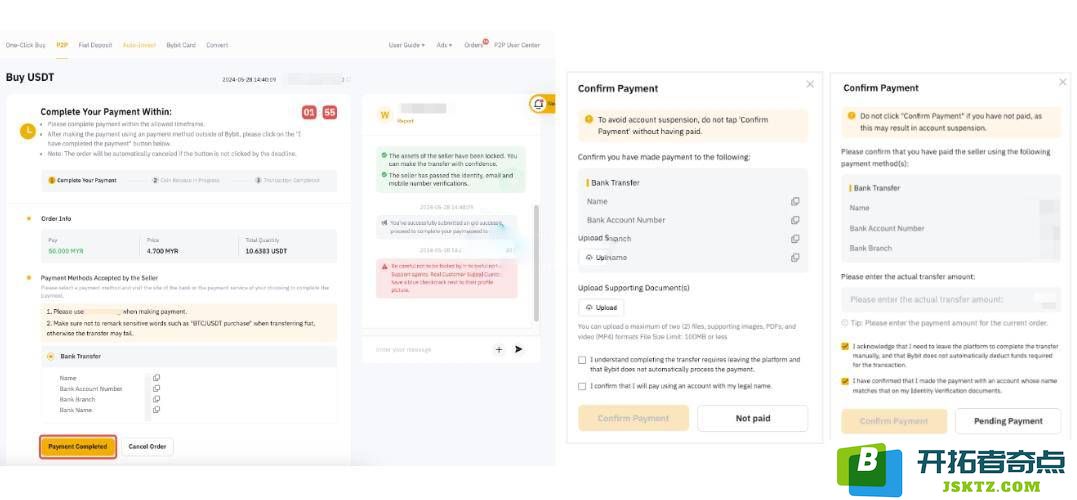Click the Payment Completed button

click(x=78, y=446)
